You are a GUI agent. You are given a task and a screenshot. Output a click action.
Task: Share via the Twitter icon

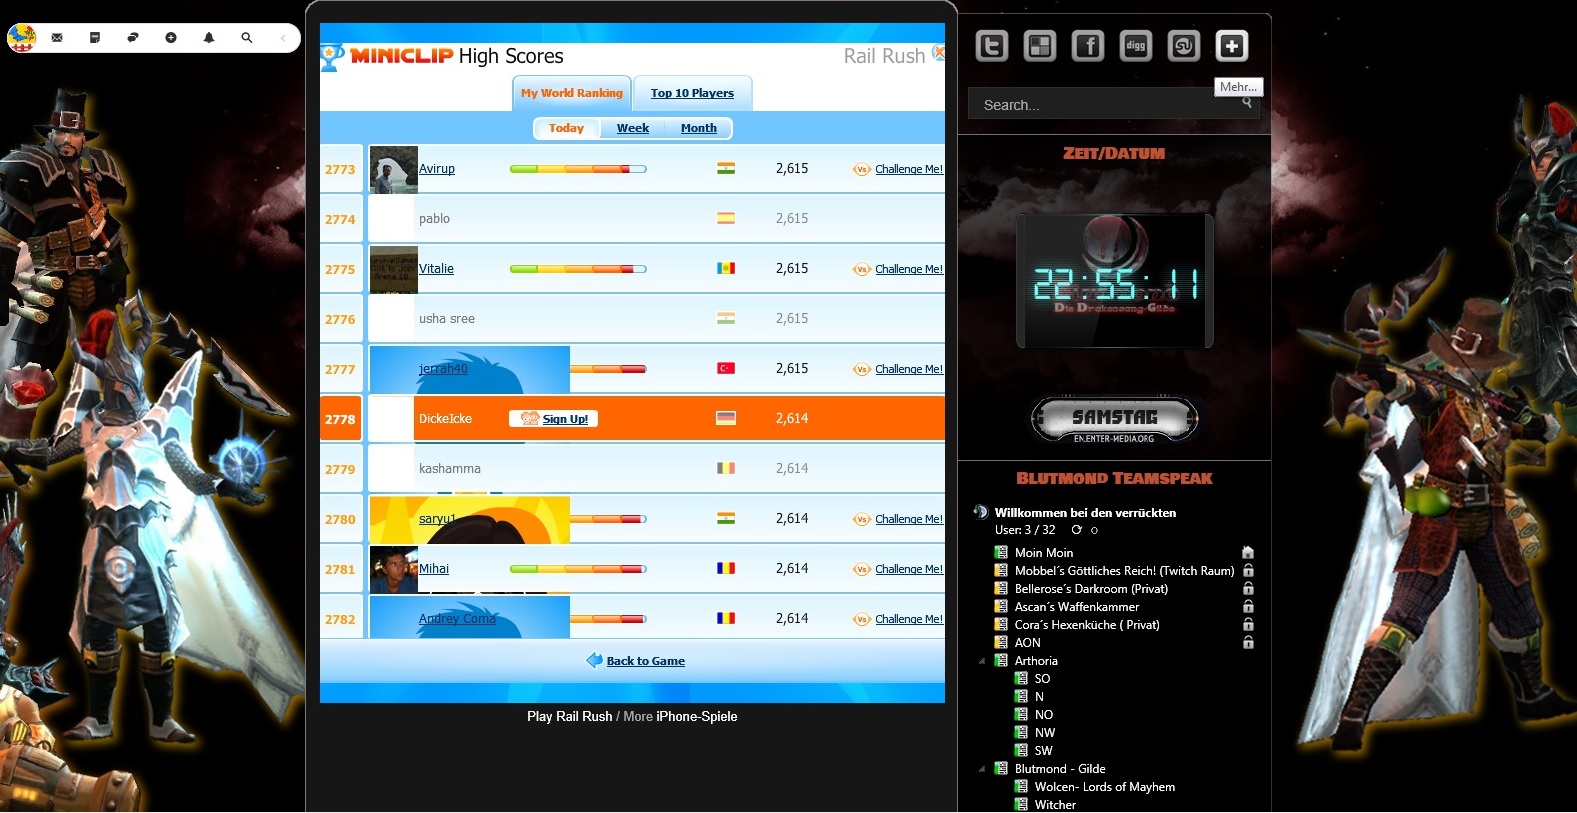coord(992,46)
